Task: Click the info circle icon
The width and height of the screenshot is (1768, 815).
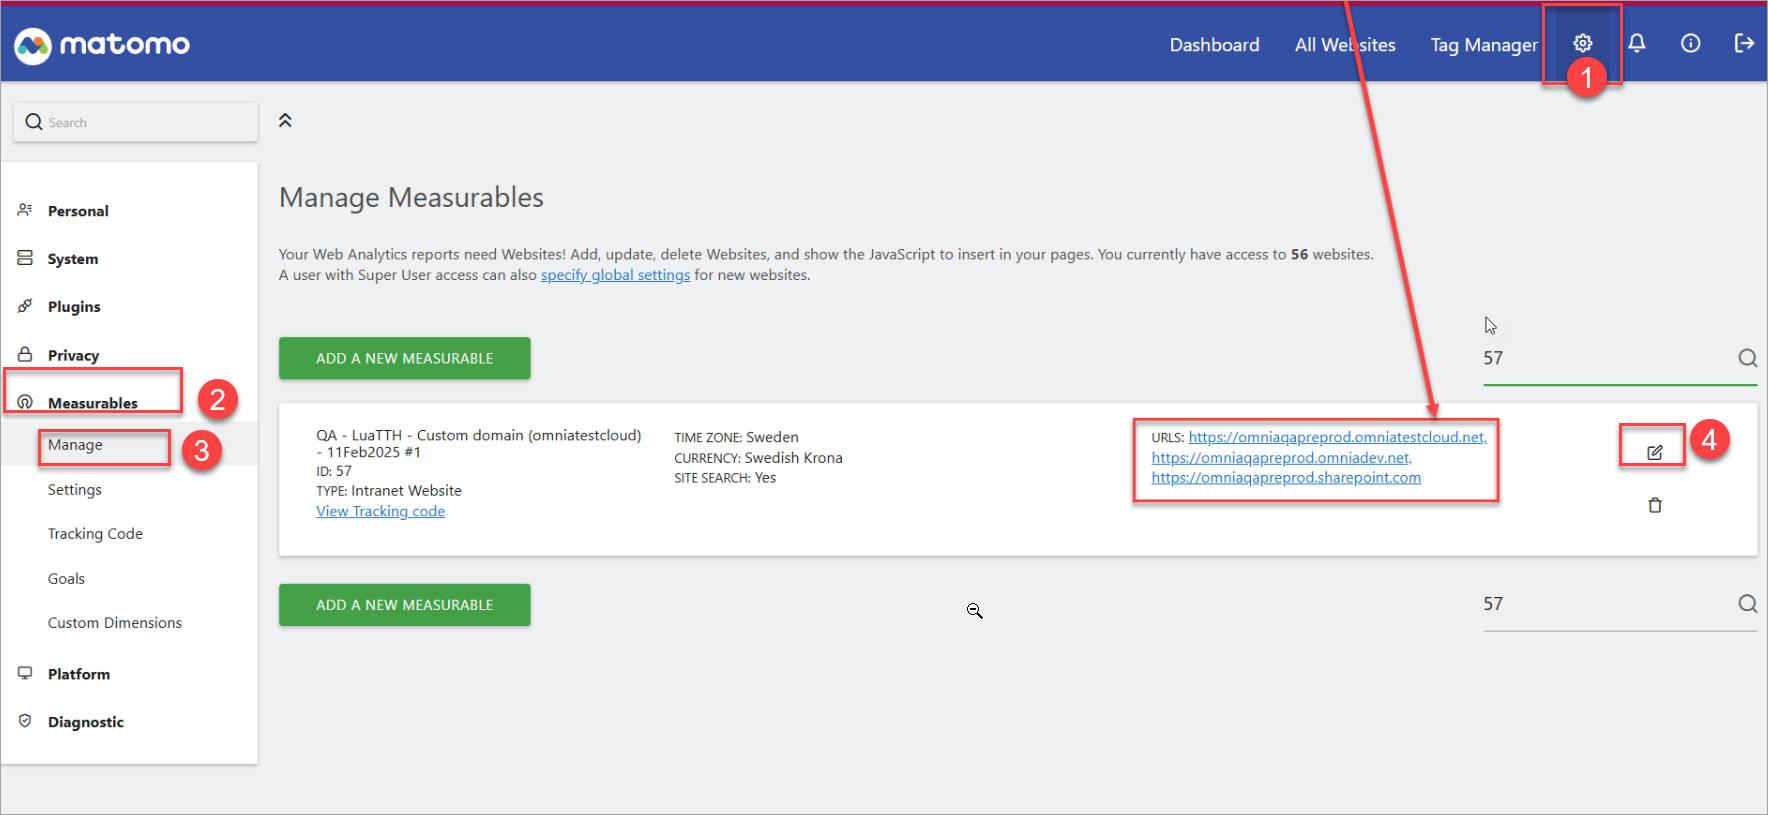Action: [1690, 43]
